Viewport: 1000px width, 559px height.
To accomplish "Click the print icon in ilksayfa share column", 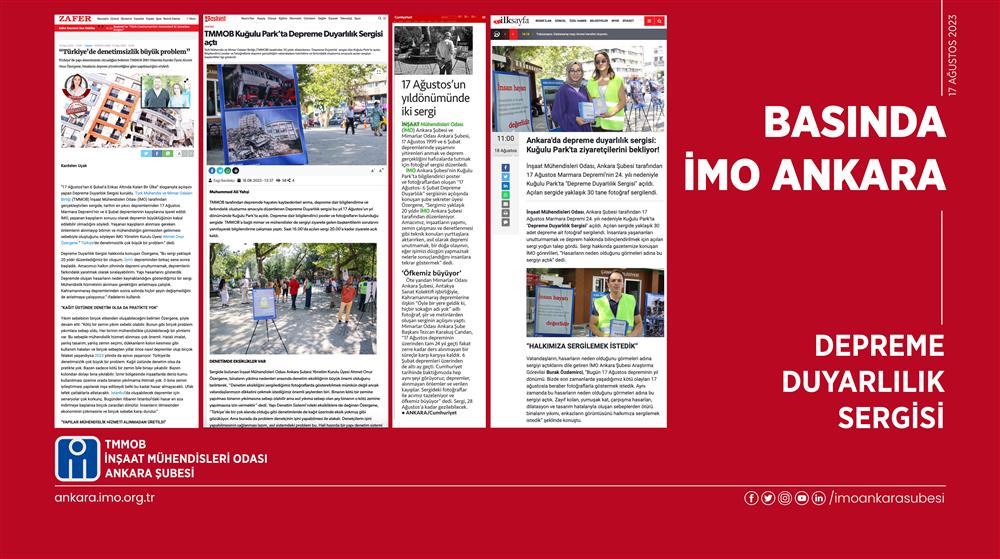I will point(505,214).
